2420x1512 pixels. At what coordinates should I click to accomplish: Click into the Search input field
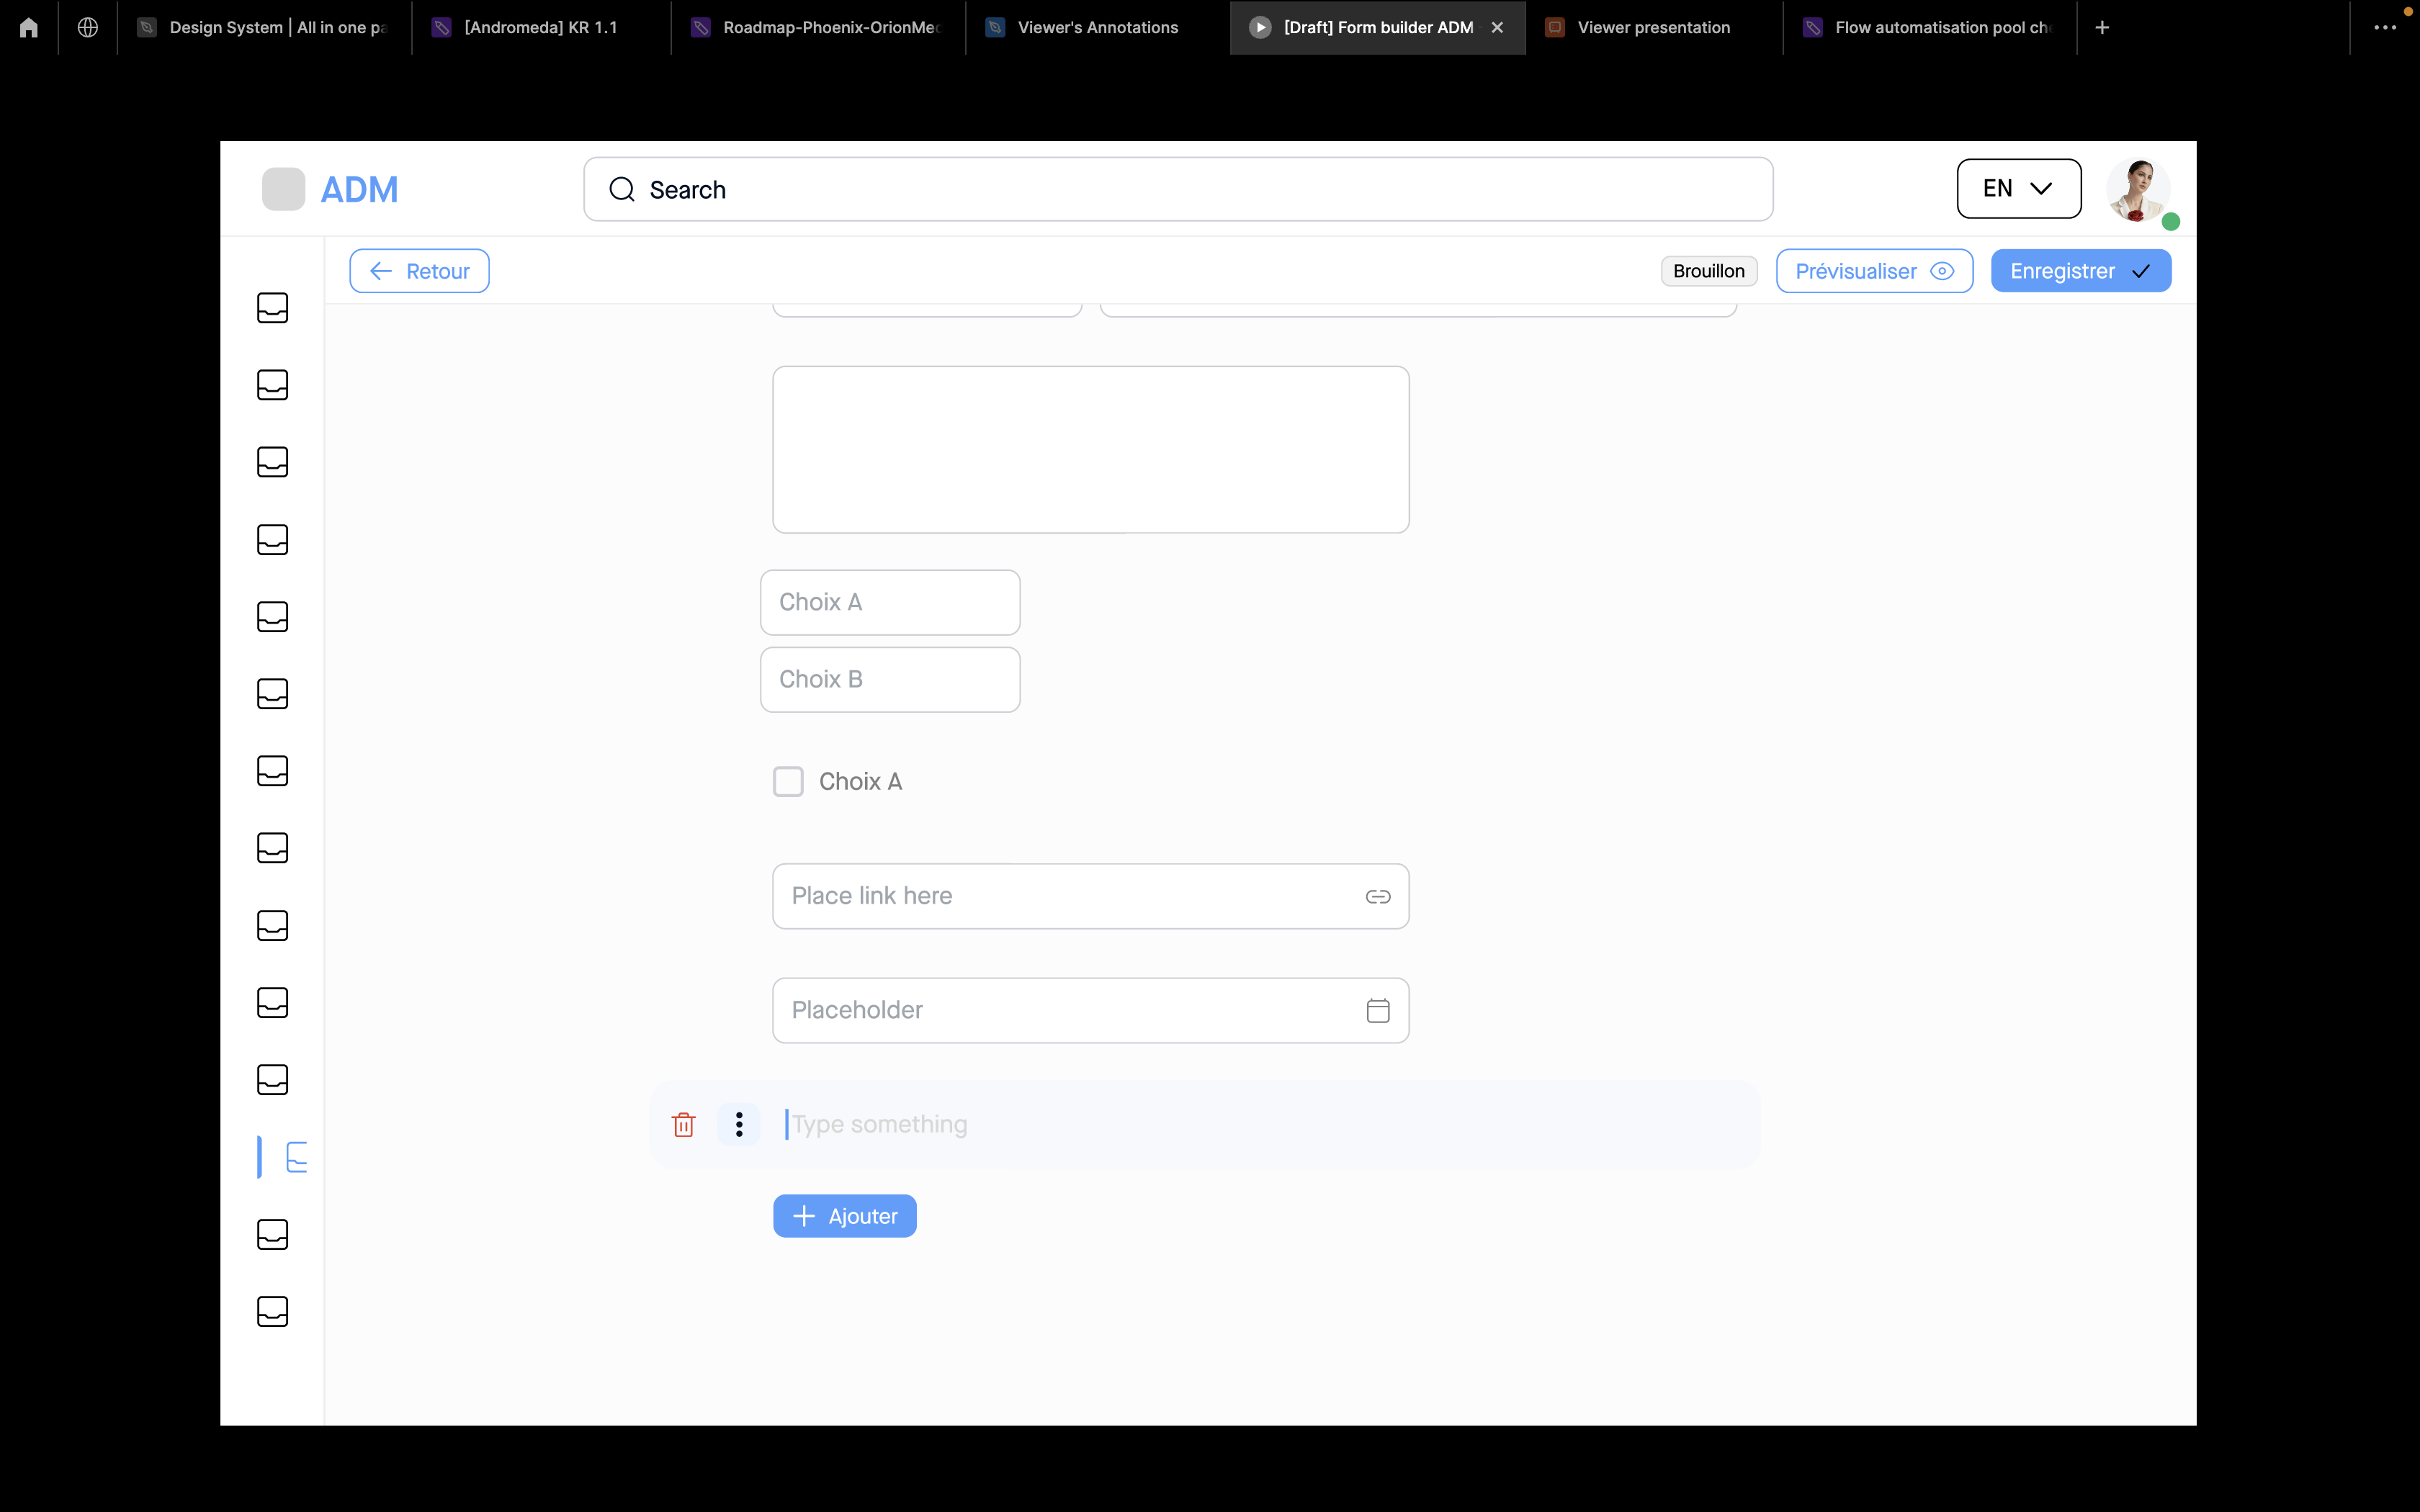(1177, 189)
